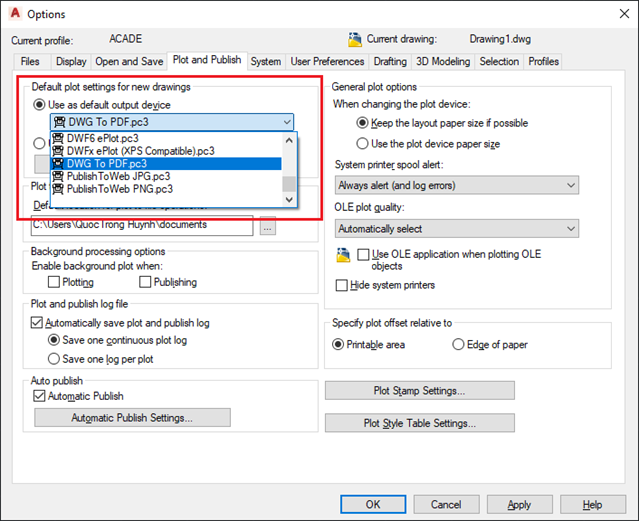Collapse the default output device dropdown arrow
The image size is (639, 521).
pyautogui.click(x=287, y=121)
